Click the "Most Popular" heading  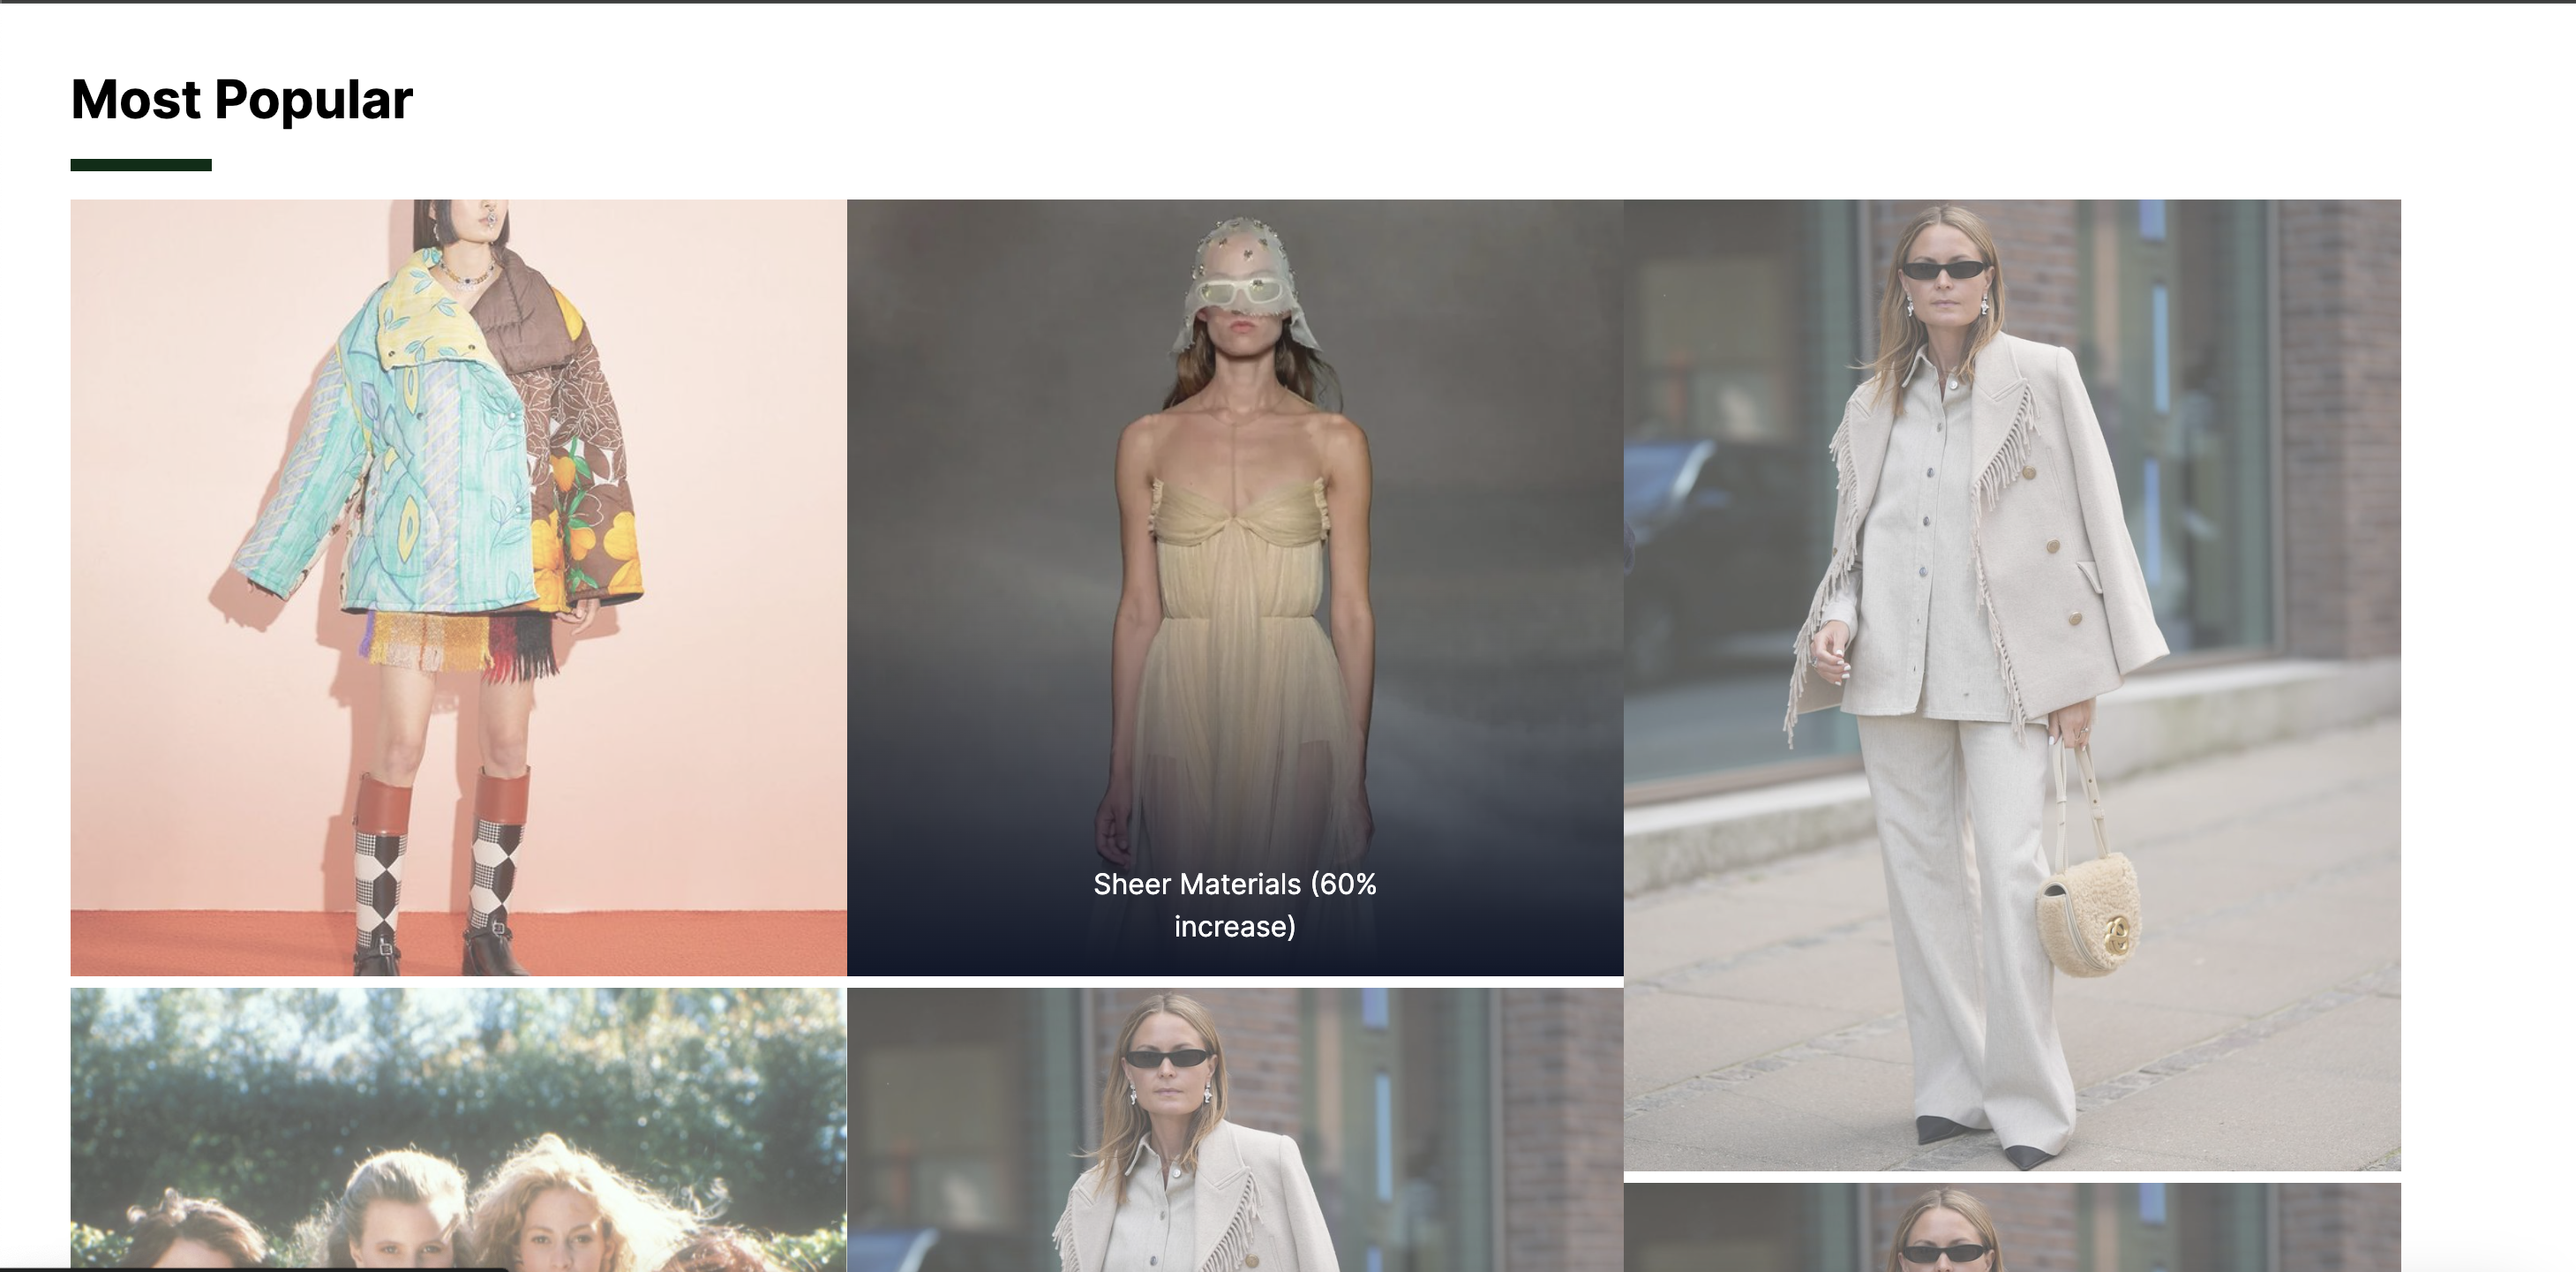click(241, 100)
